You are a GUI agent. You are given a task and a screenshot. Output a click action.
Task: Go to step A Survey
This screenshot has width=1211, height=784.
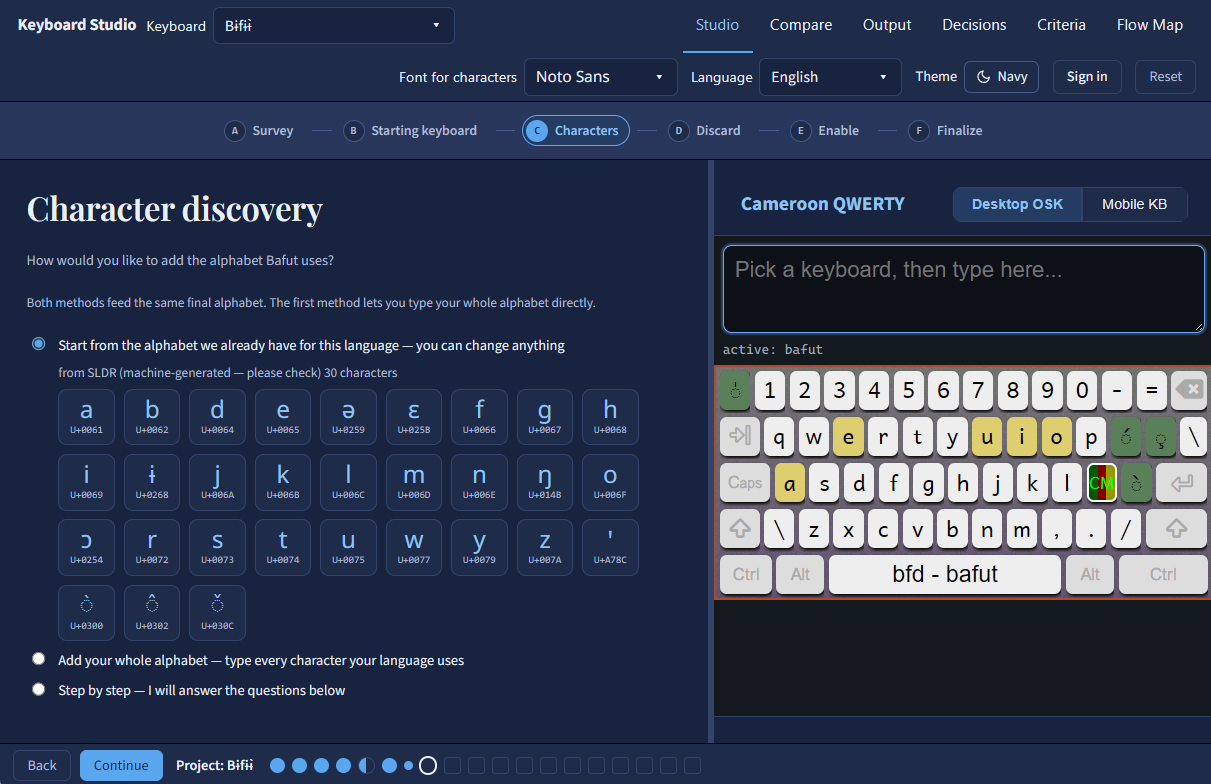pos(259,130)
